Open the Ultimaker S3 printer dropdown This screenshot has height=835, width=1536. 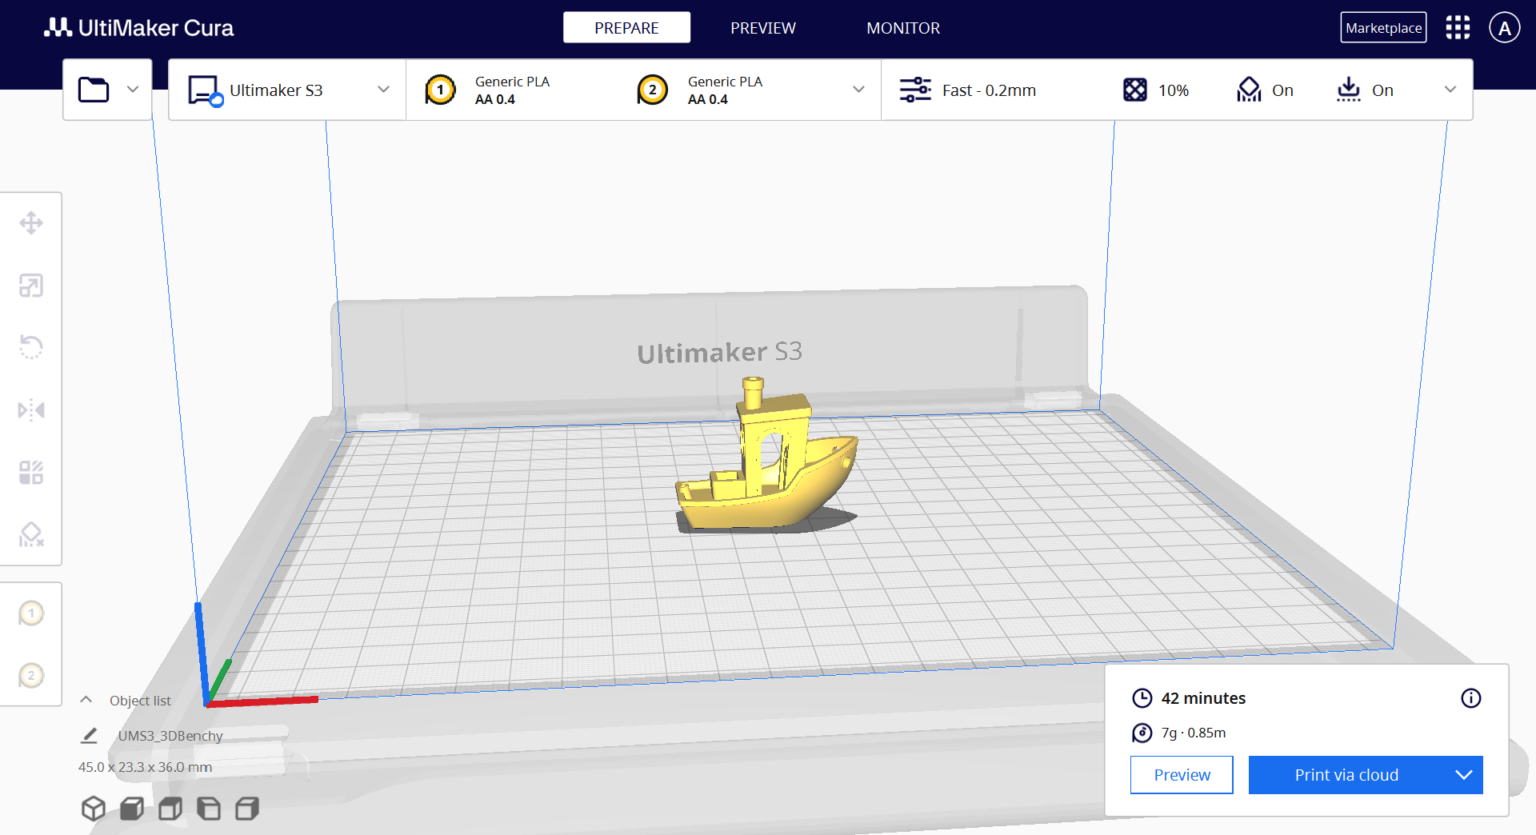[383, 89]
